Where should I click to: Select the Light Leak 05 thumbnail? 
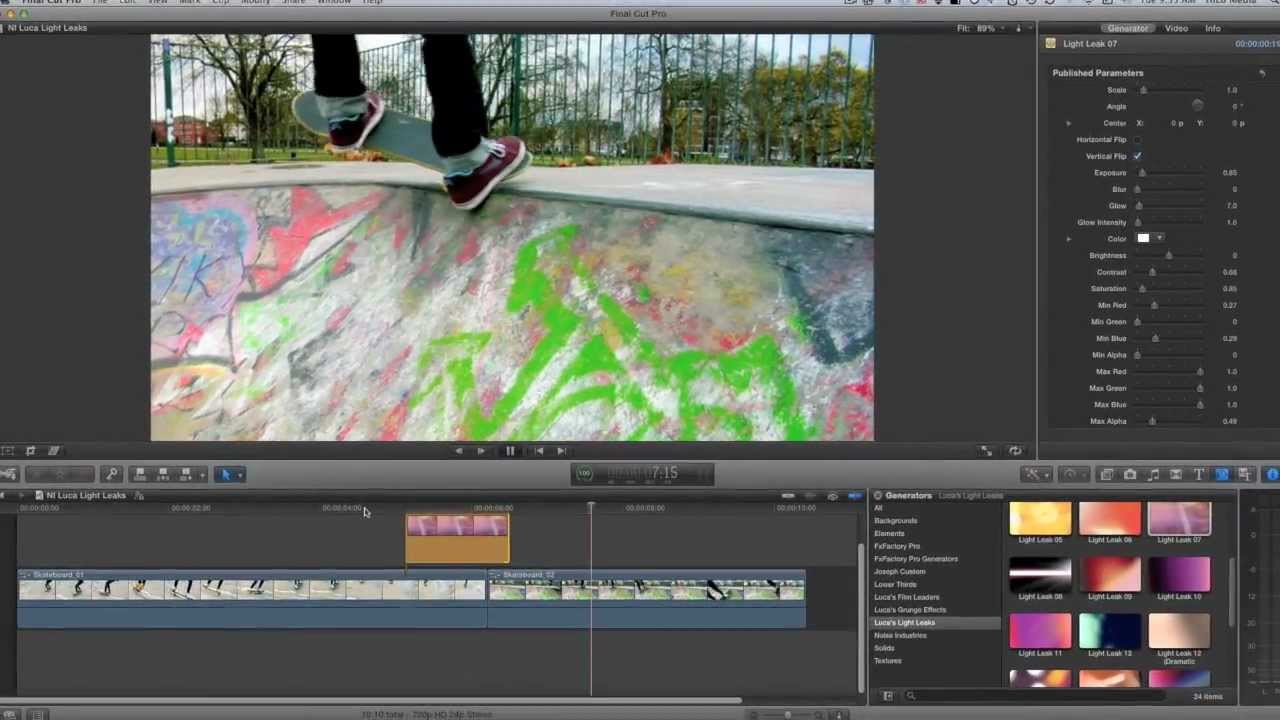click(1040, 519)
